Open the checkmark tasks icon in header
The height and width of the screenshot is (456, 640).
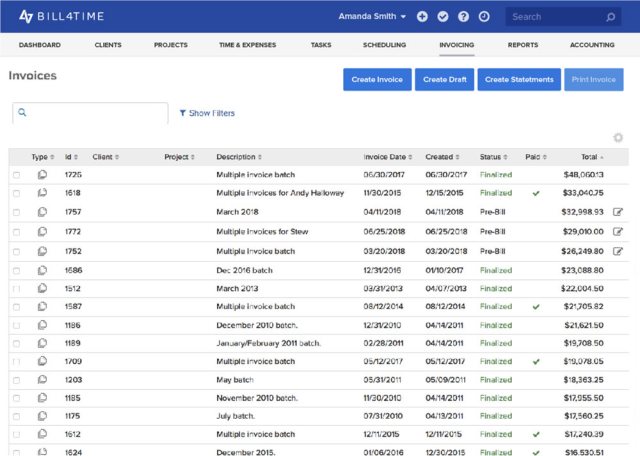point(443,17)
